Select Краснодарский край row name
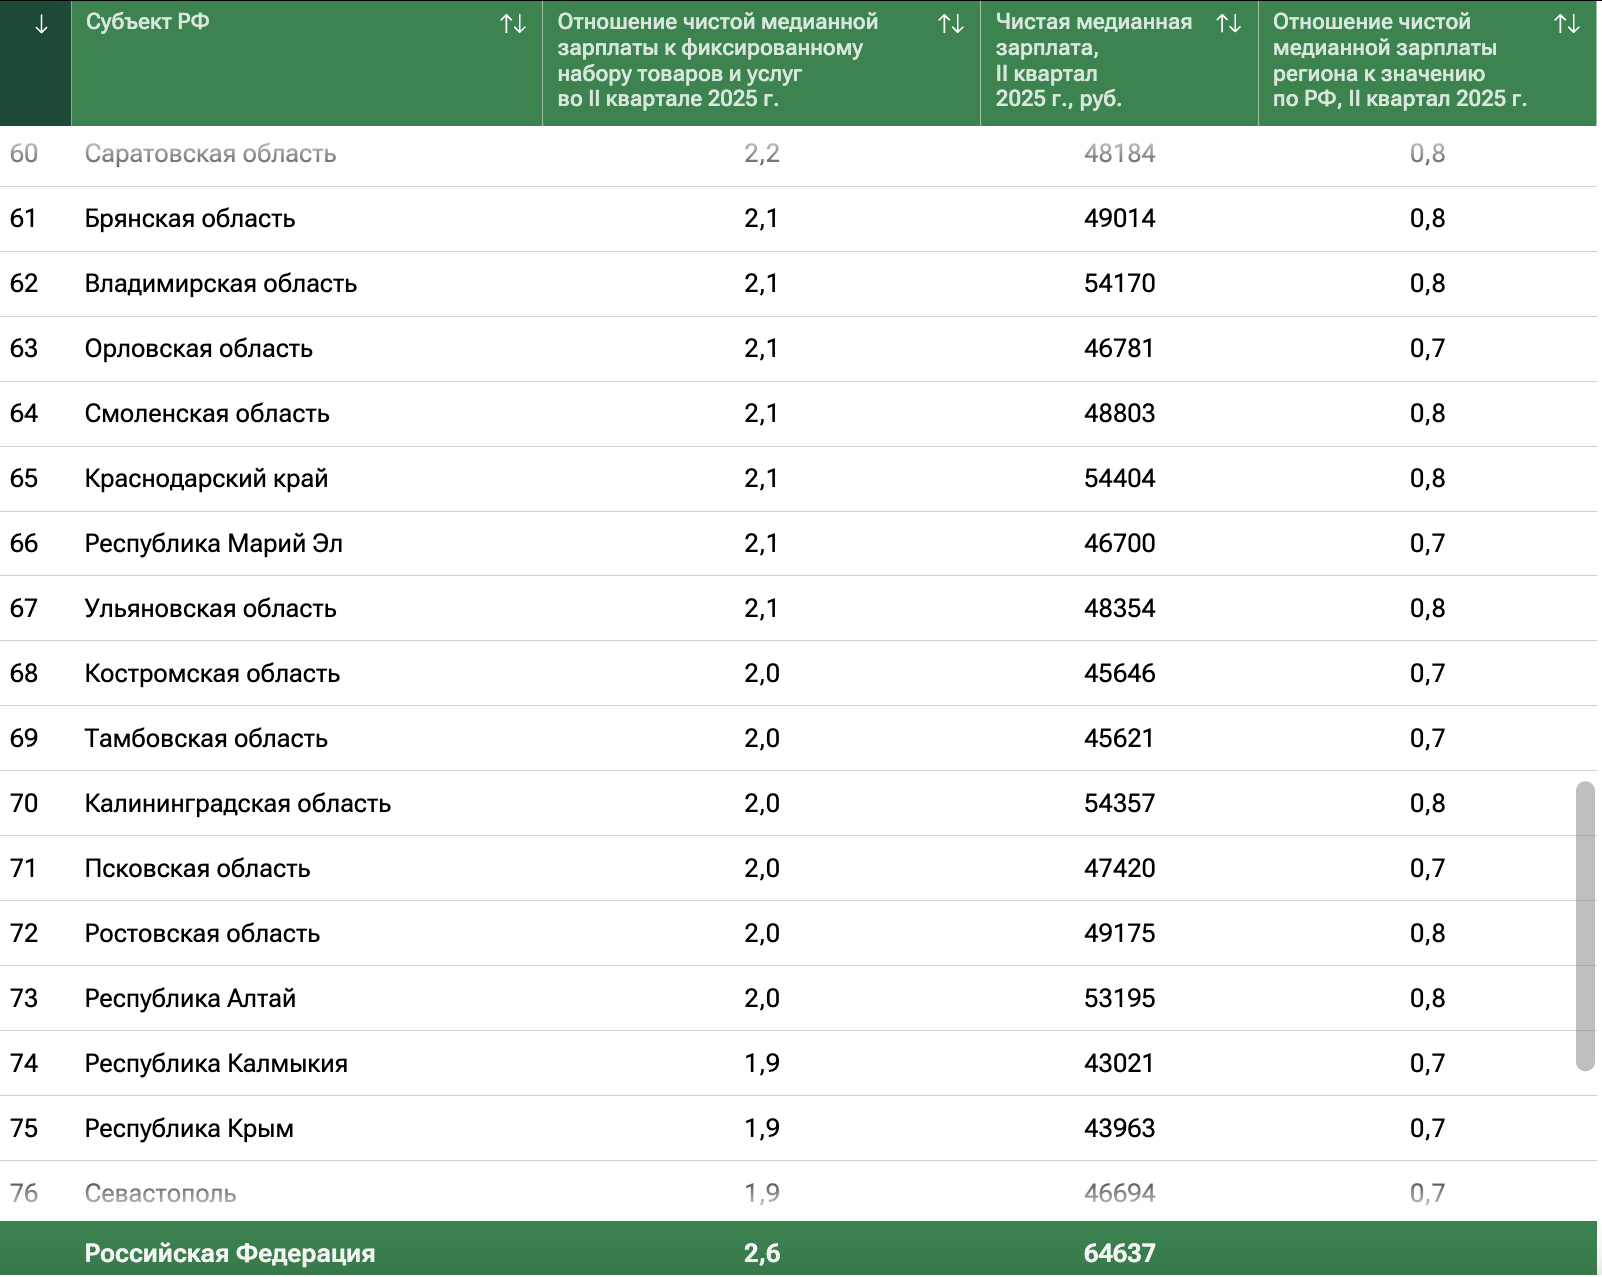Screen dimensions: 1602x1277 pos(206,479)
